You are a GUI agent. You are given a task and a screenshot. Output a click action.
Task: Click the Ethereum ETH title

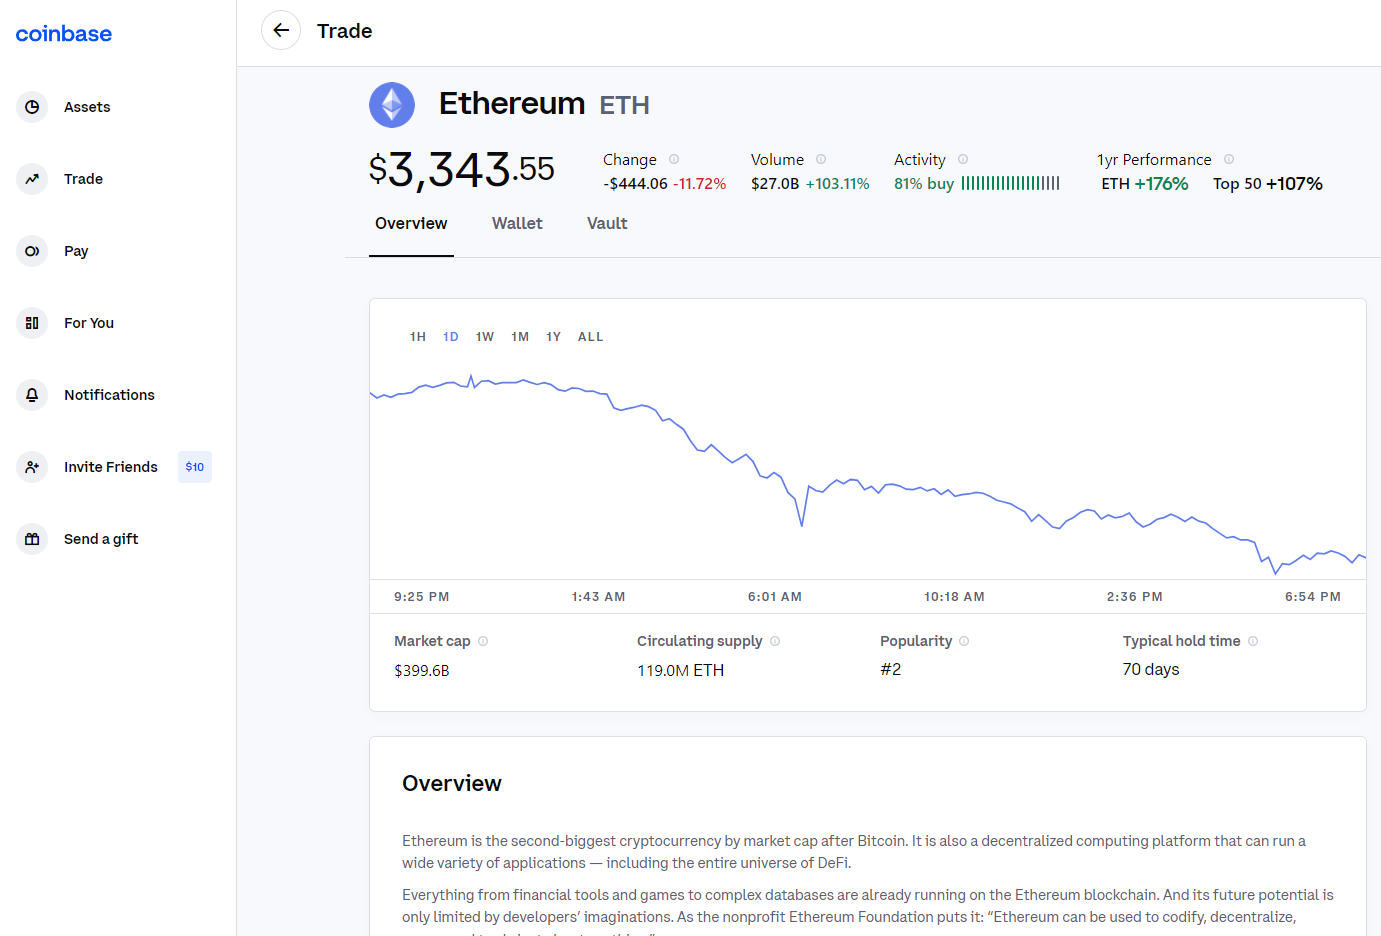coord(544,104)
